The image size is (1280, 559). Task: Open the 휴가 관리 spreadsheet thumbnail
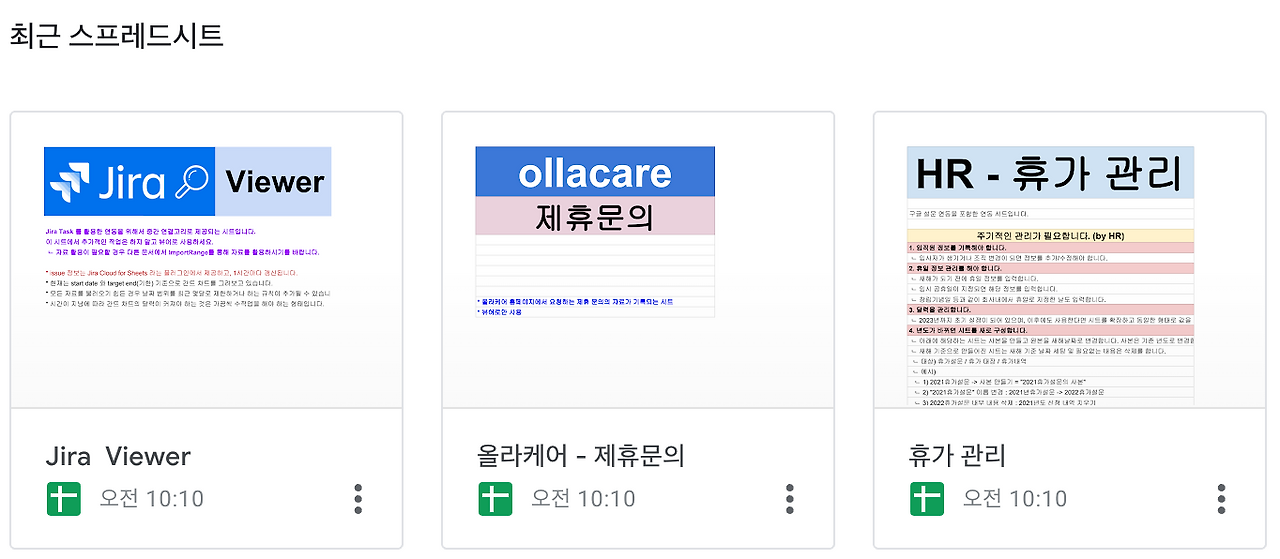click(x=1070, y=260)
